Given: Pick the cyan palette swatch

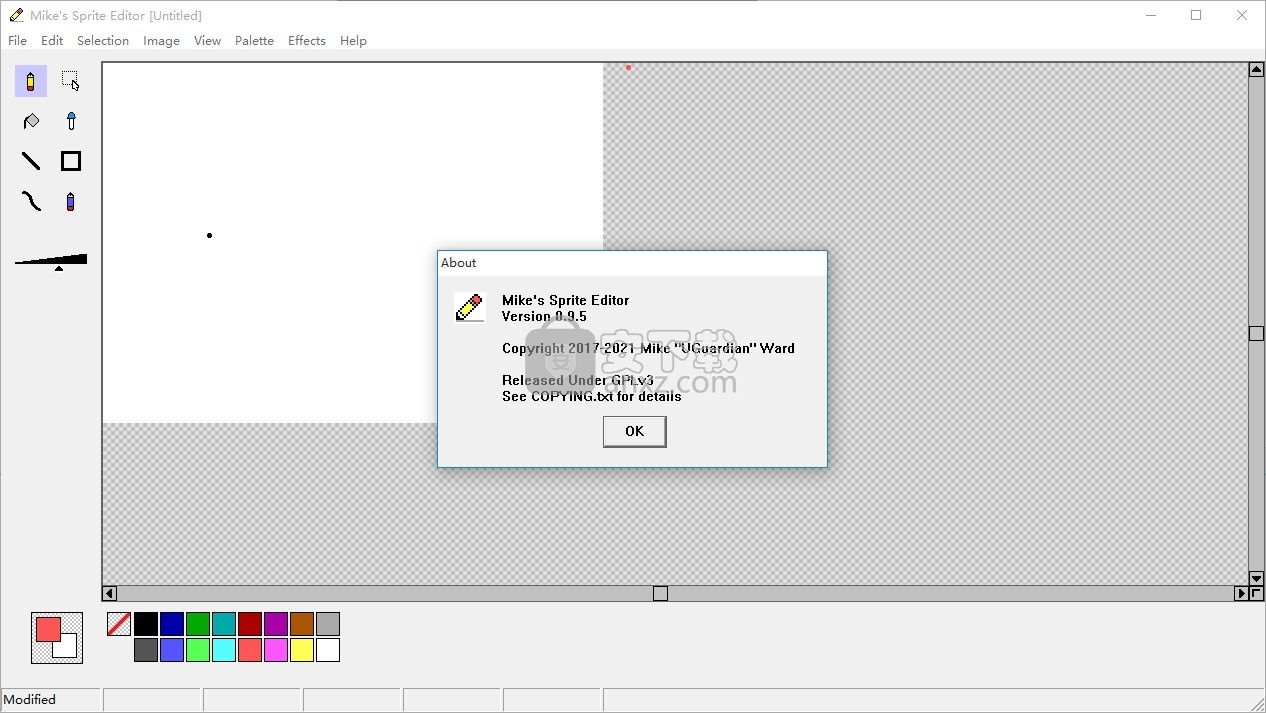Looking at the screenshot, I should (x=224, y=650).
